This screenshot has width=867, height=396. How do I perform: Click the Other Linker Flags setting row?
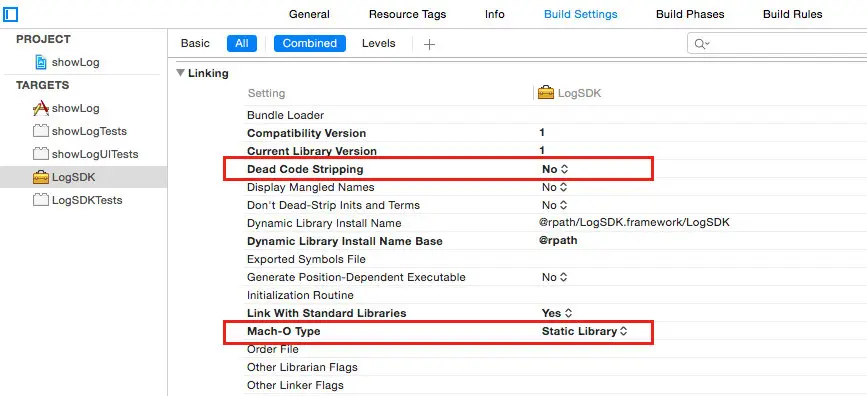pyautogui.click(x=555, y=385)
